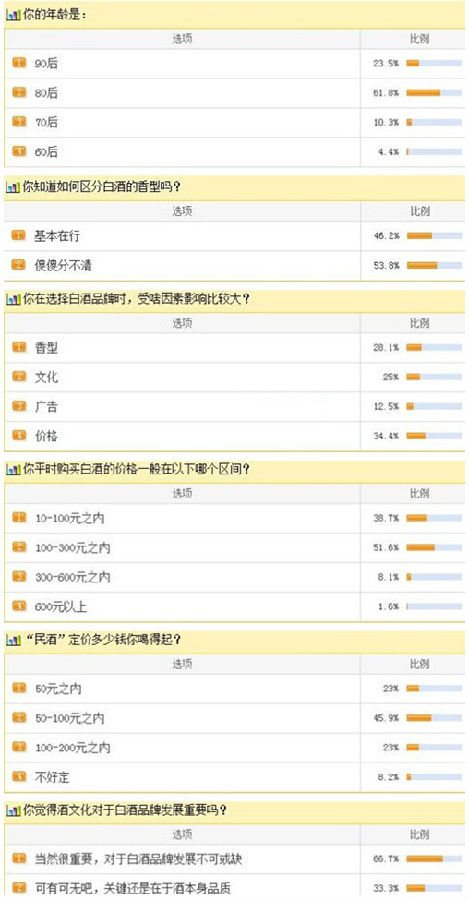469x900 pixels.
Task: Click the number badge next to 600元以上
Action: 19,606
